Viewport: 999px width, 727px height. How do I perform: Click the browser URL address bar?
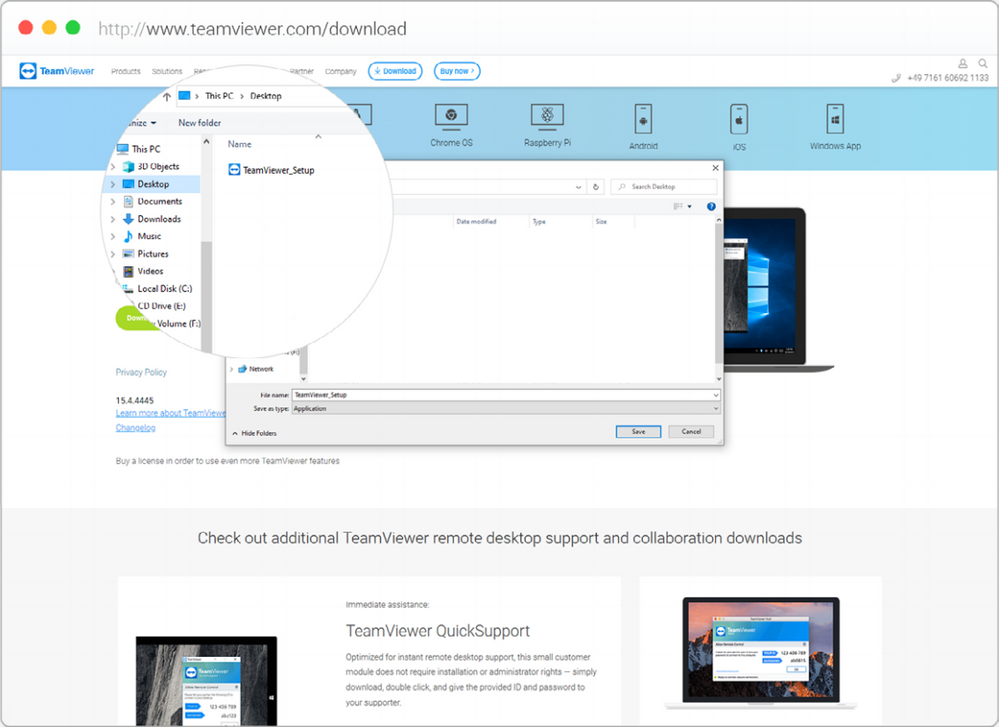point(252,29)
